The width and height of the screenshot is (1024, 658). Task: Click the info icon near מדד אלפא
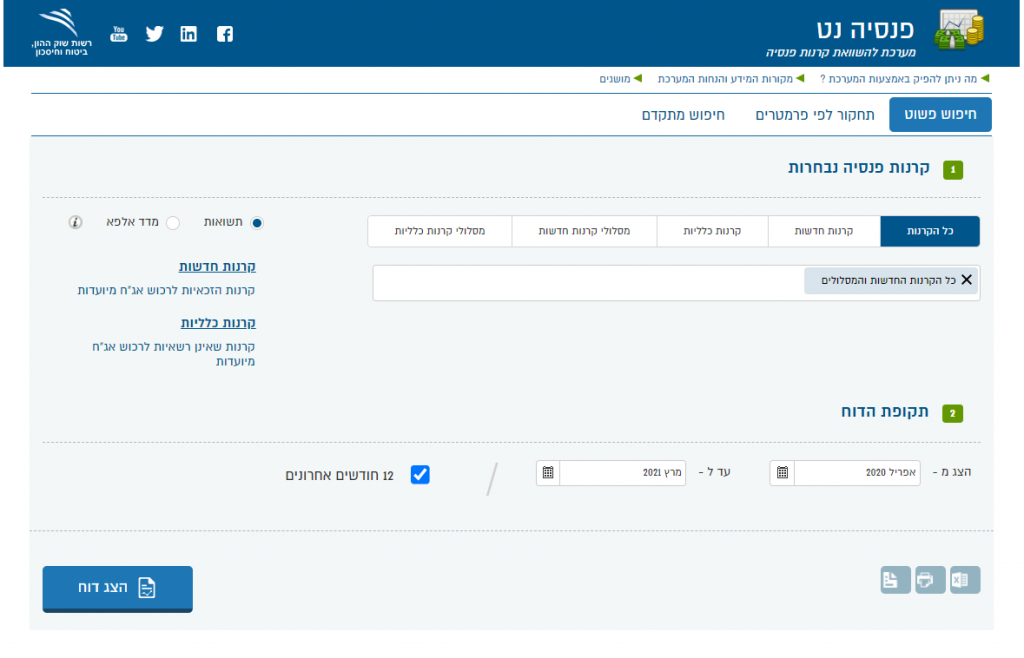75,222
